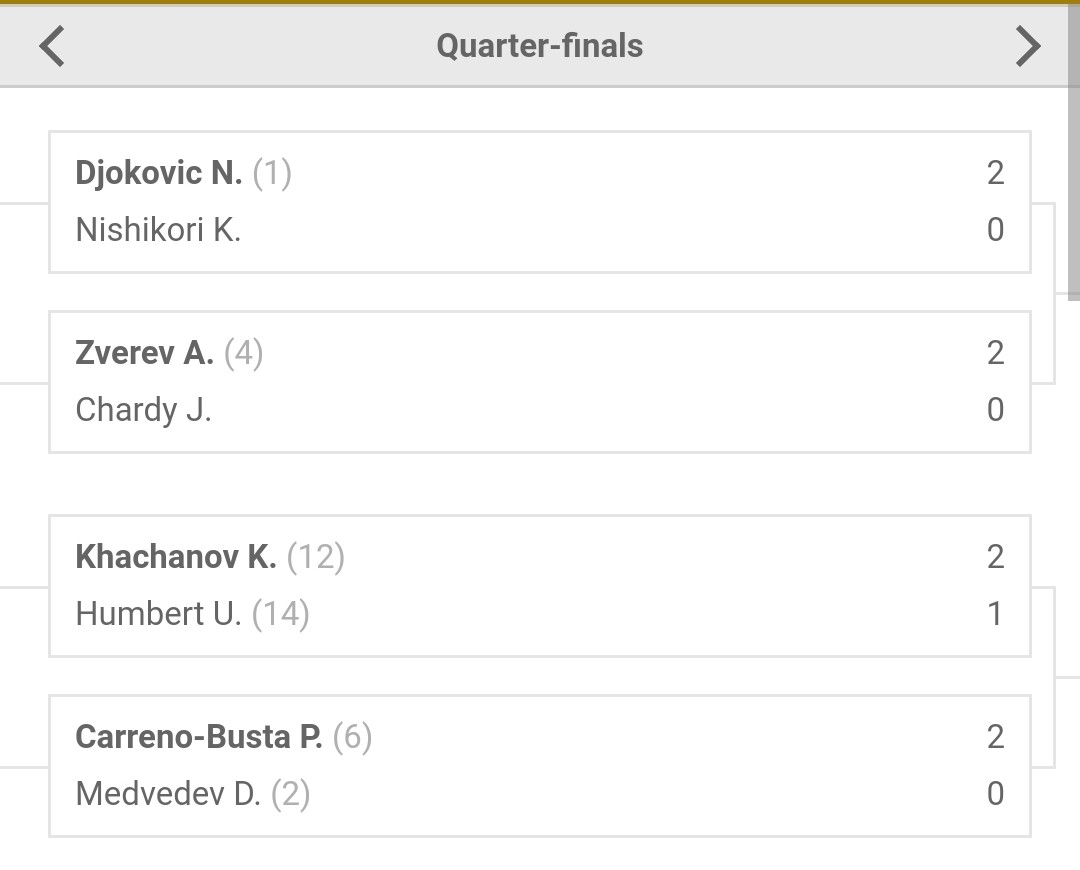The width and height of the screenshot is (1080, 870).
Task: Click on Humbert U. player name
Action: (158, 613)
